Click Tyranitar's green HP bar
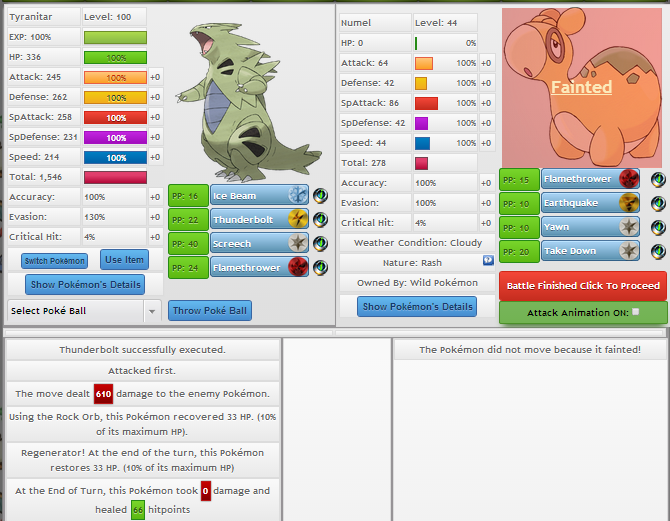 pyautogui.click(x=115, y=57)
